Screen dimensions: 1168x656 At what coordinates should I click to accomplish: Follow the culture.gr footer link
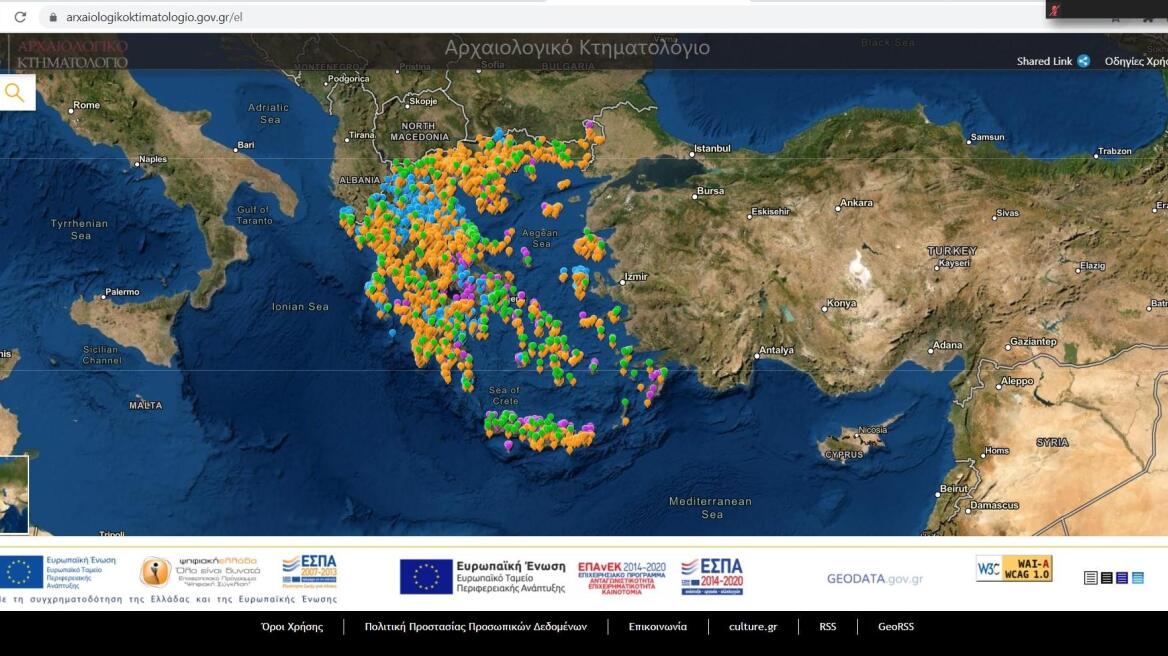click(753, 627)
